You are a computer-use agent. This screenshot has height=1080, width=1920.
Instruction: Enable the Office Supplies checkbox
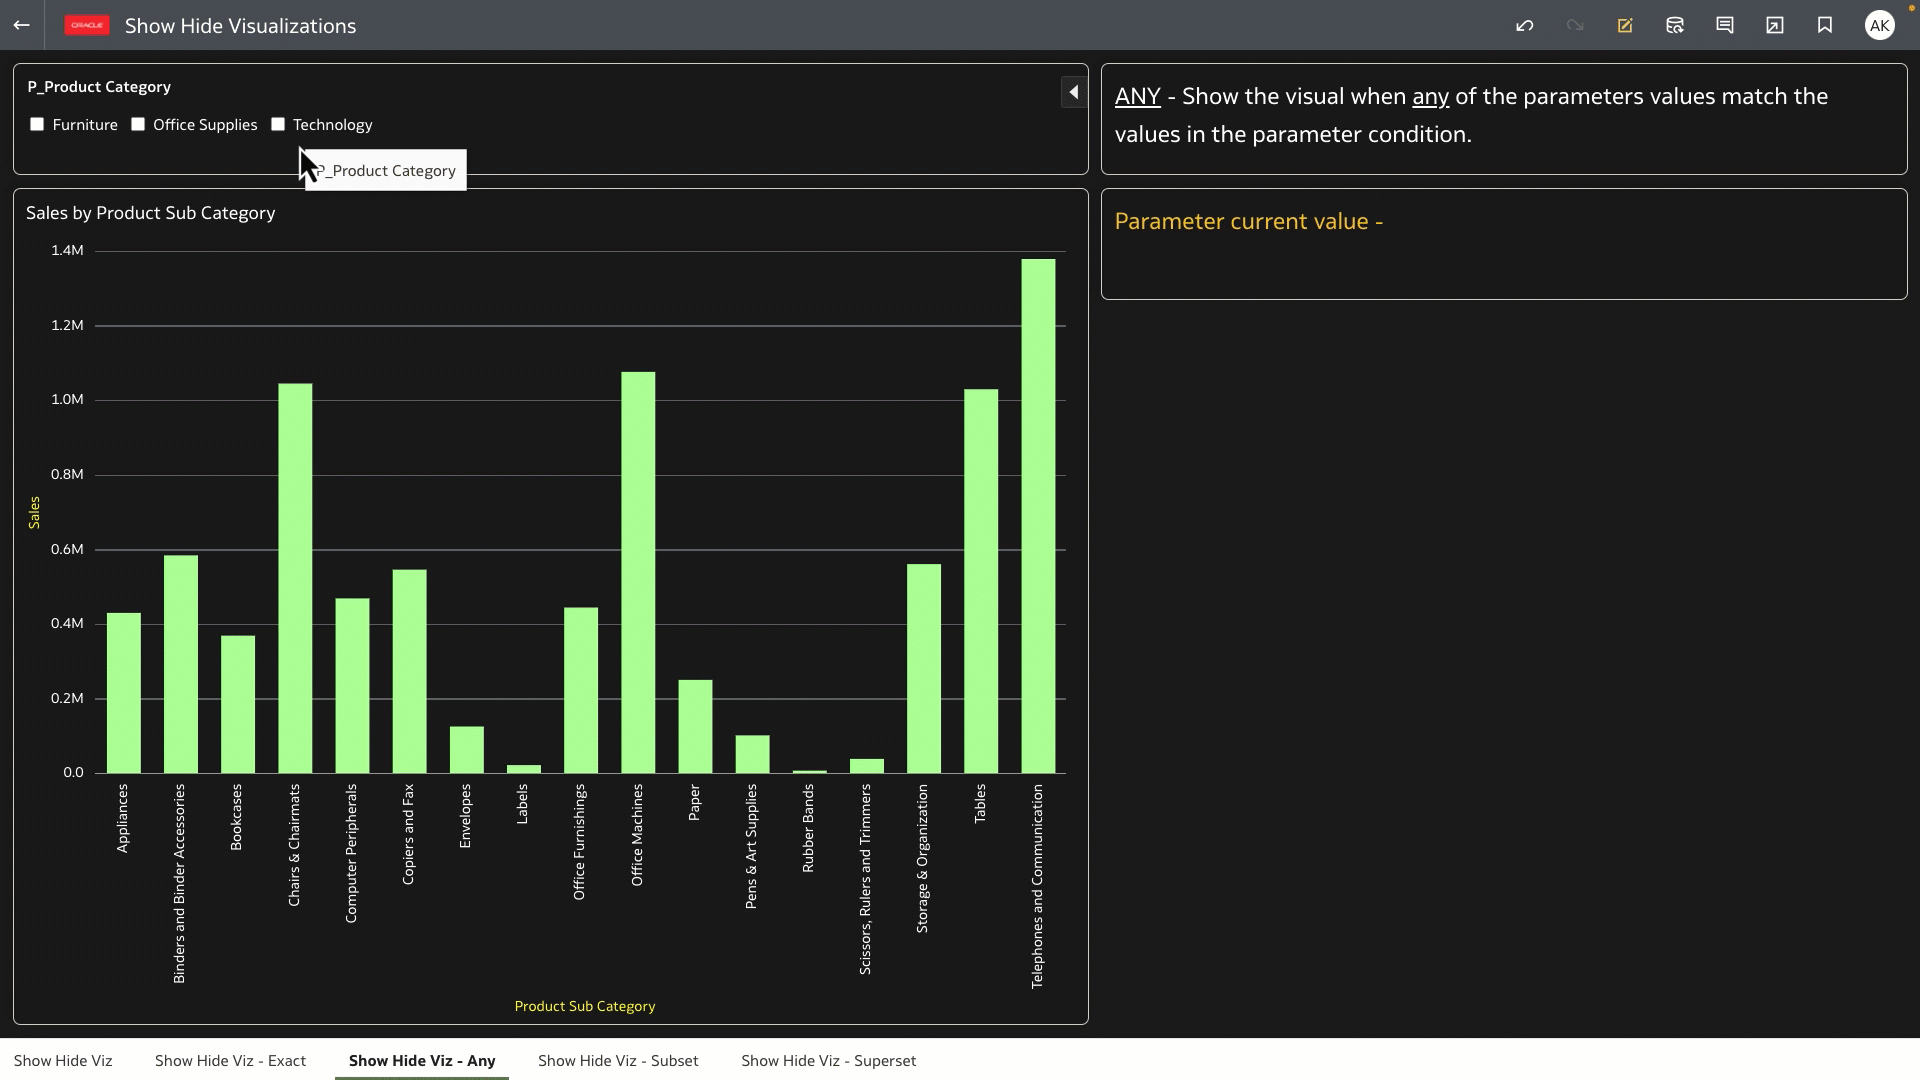[x=138, y=124]
